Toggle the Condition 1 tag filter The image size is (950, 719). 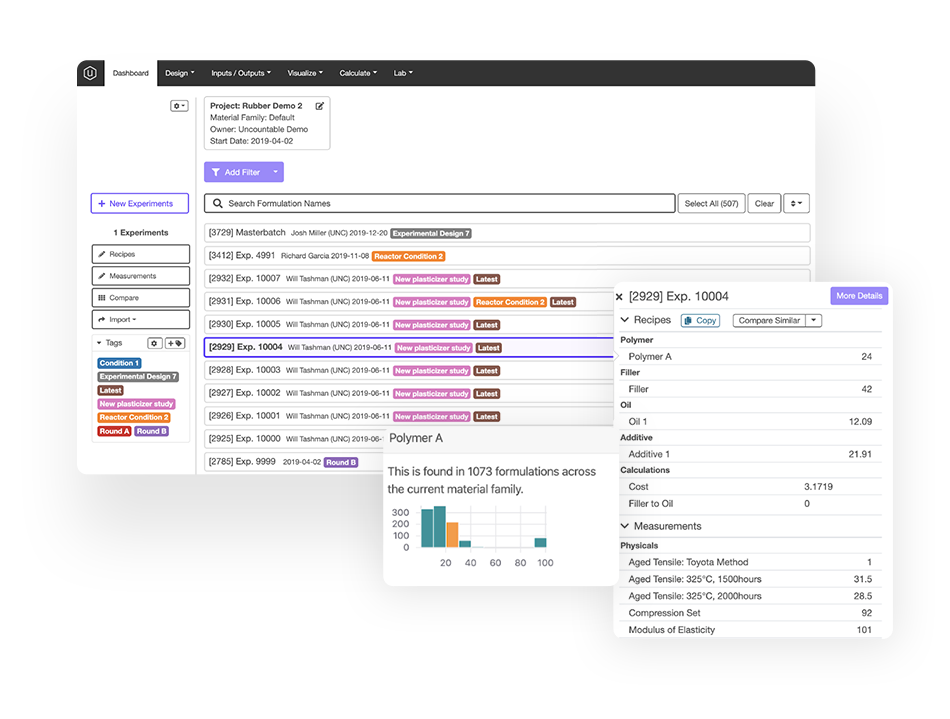coord(118,363)
